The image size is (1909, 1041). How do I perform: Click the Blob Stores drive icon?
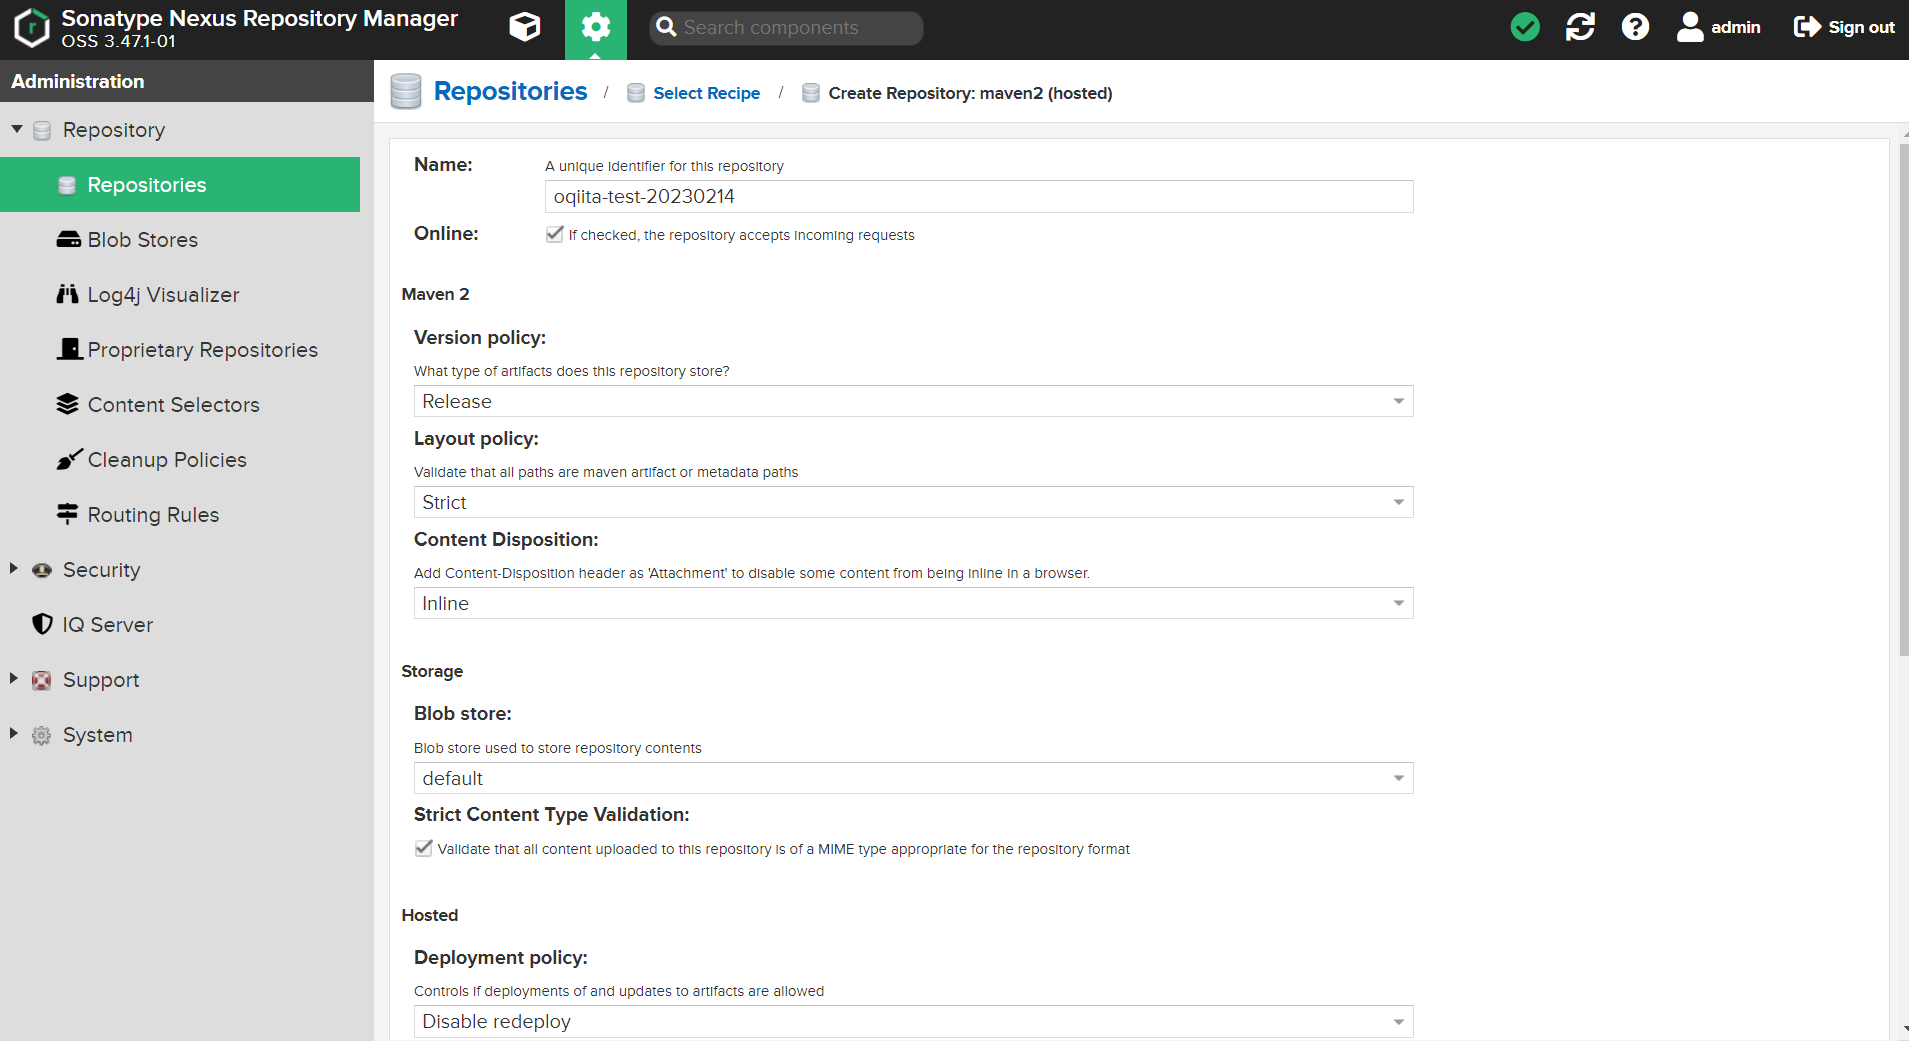point(68,239)
